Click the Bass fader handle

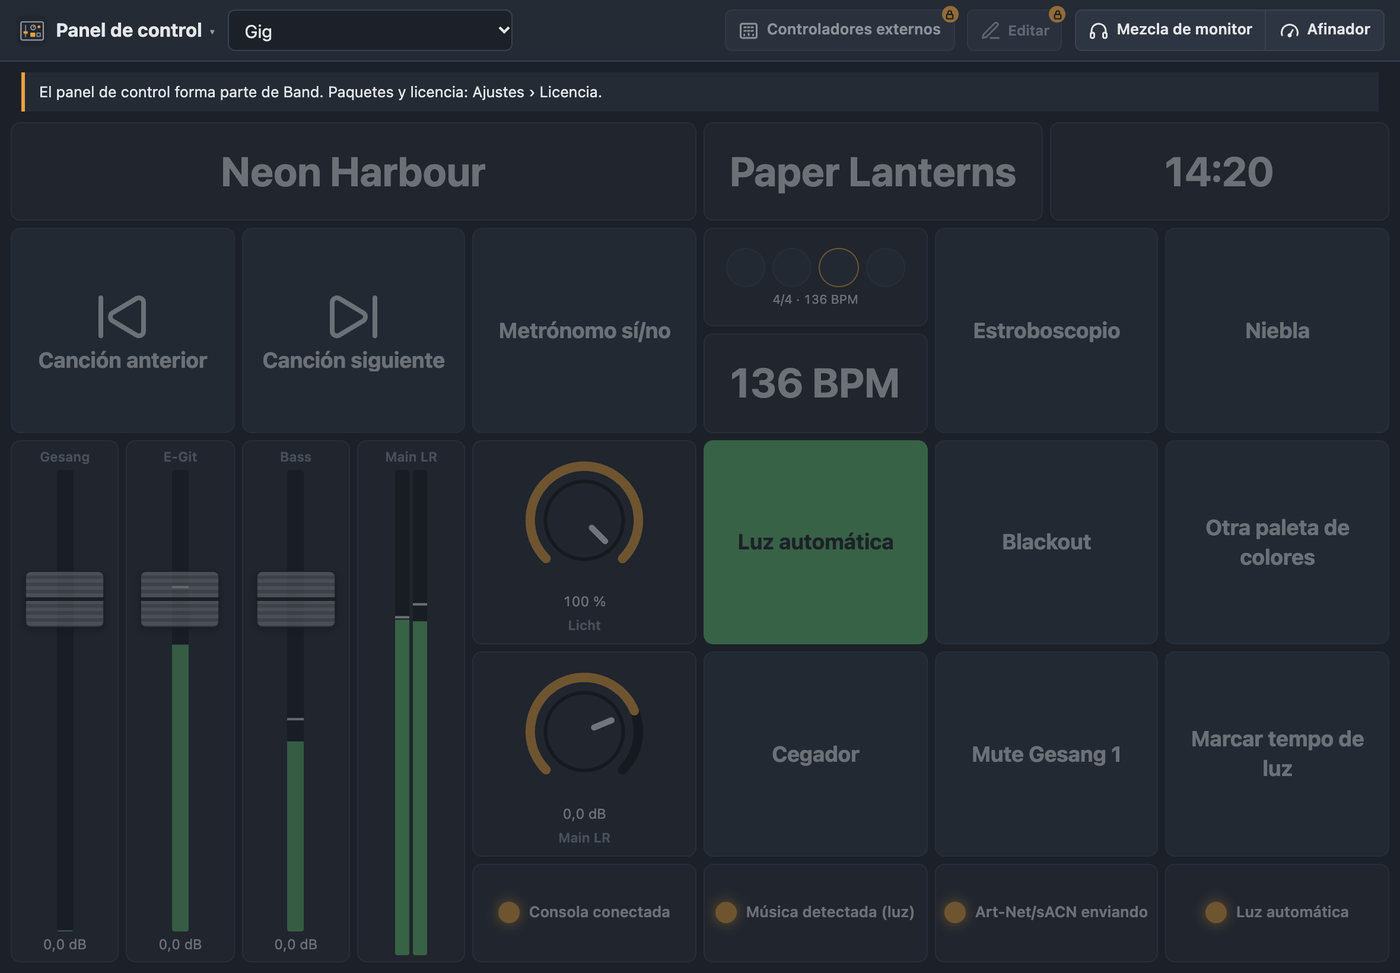pyautogui.click(x=296, y=599)
